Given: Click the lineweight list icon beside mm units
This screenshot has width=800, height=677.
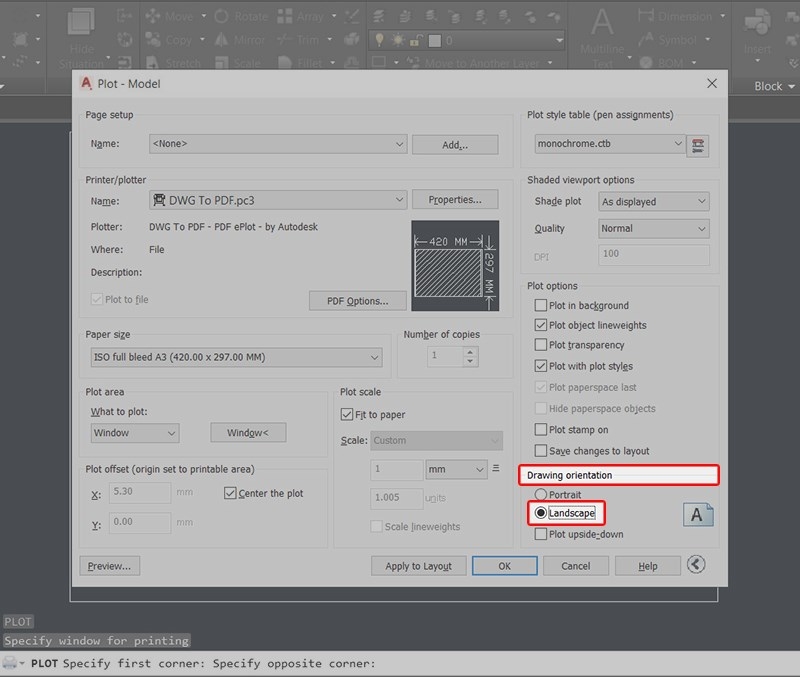Looking at the screenshot, I should (497, 469).
